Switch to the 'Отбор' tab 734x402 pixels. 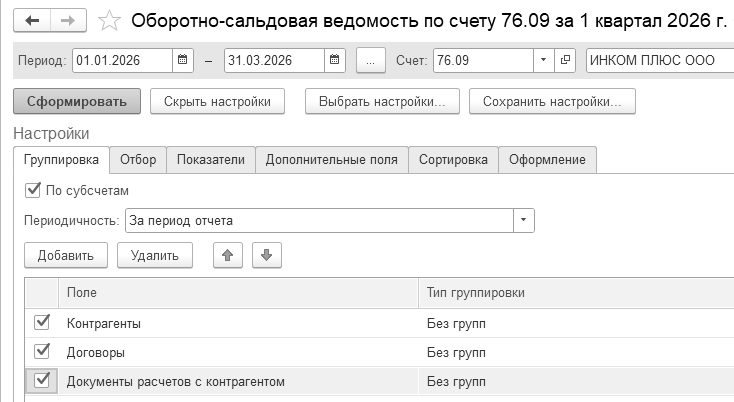coord(137,159)
